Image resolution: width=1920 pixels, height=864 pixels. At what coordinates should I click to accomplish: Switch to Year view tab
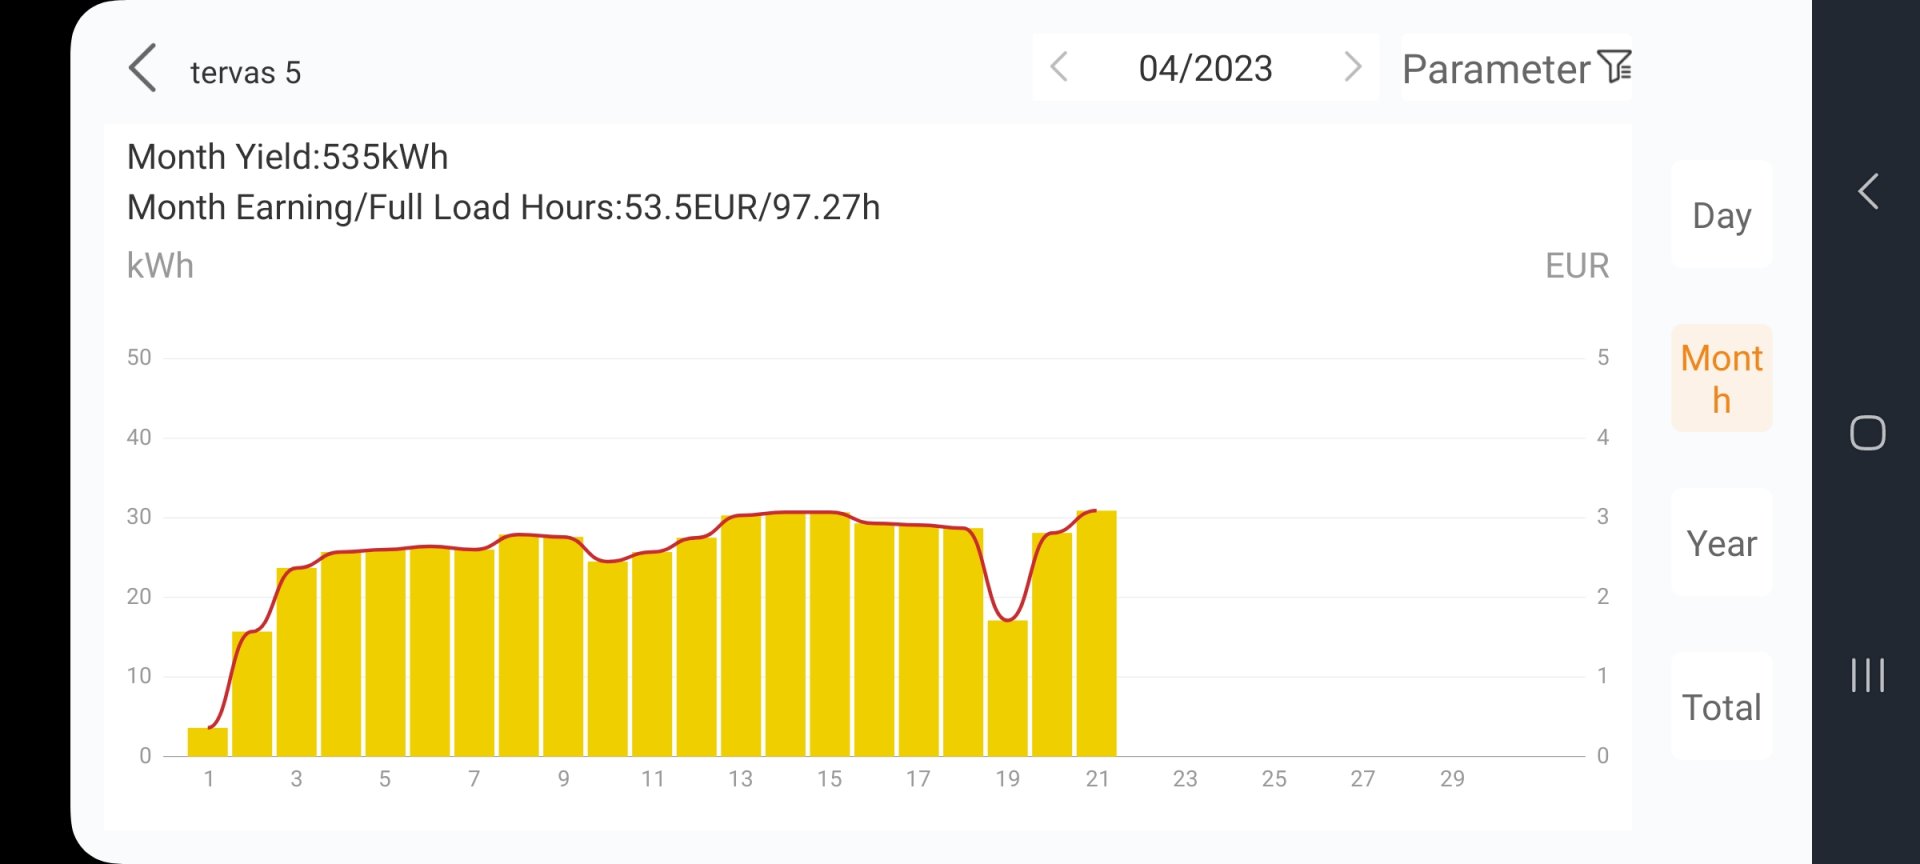pos(1721,543)
